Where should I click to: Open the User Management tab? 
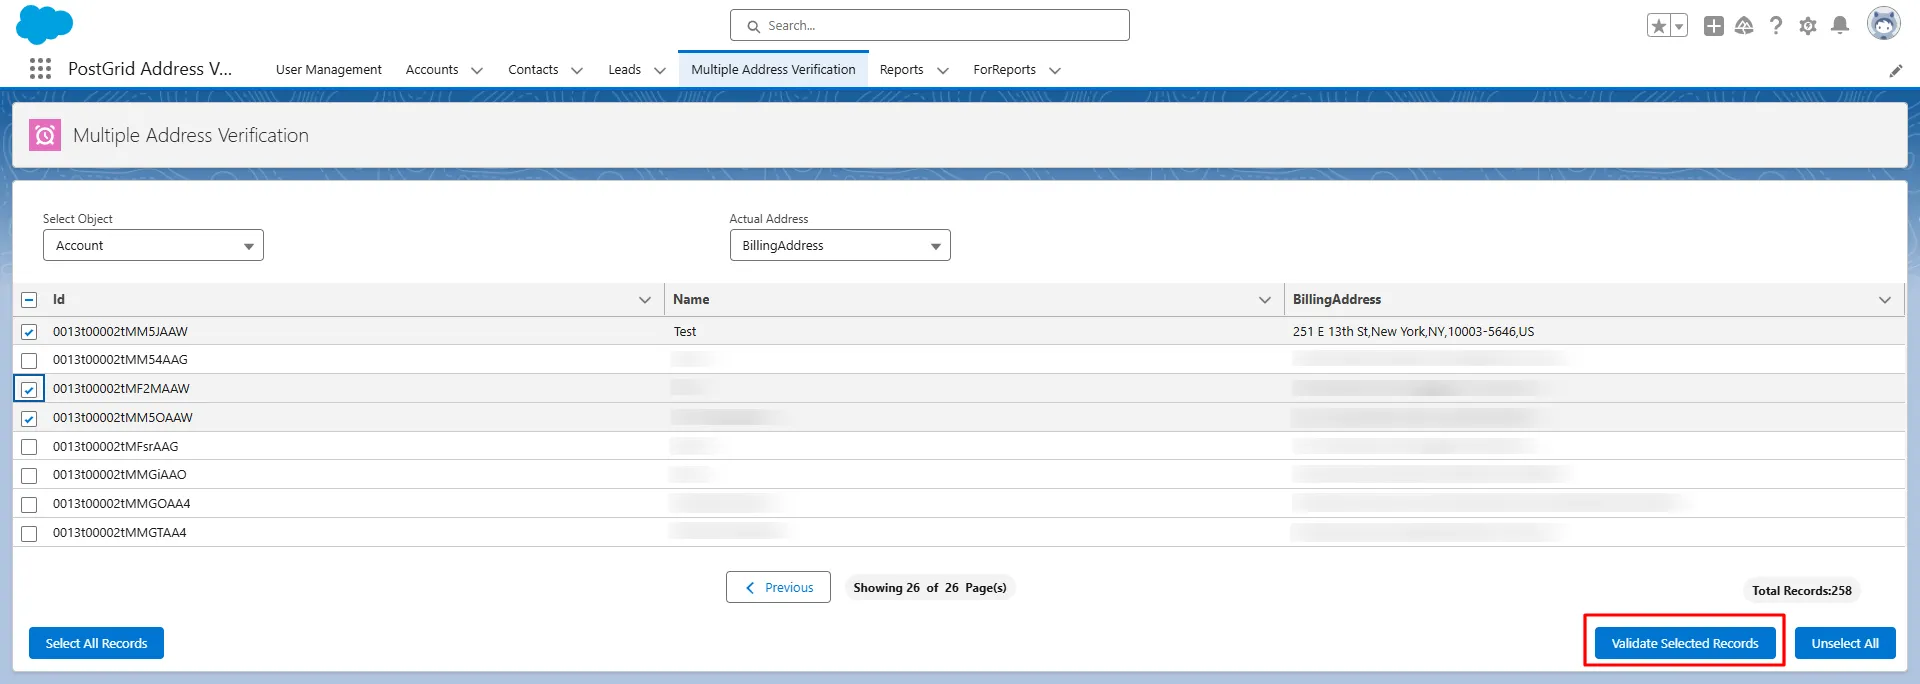pyautogui.click(x=329, y=69)
